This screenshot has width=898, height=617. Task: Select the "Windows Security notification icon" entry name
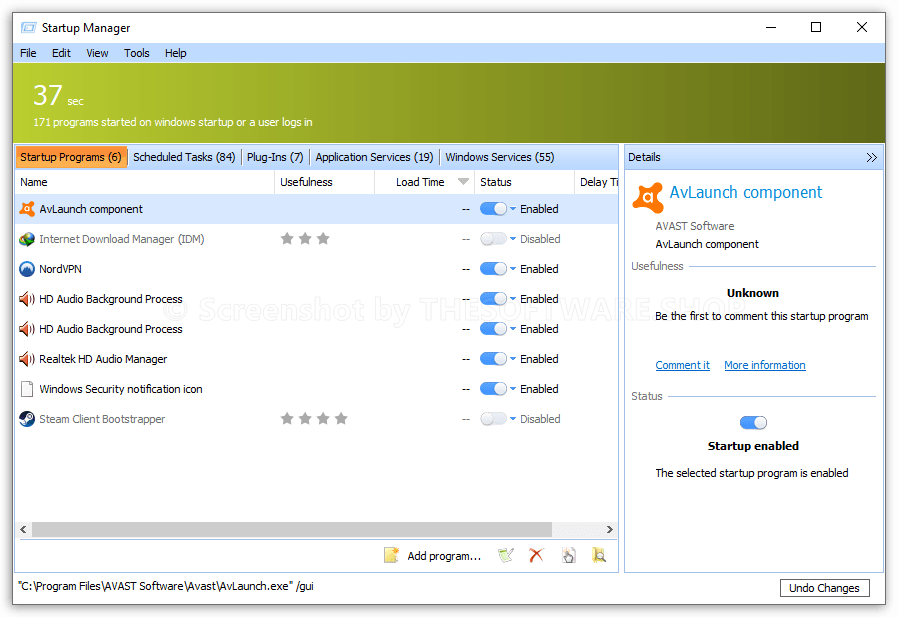(x=121, y=389)
